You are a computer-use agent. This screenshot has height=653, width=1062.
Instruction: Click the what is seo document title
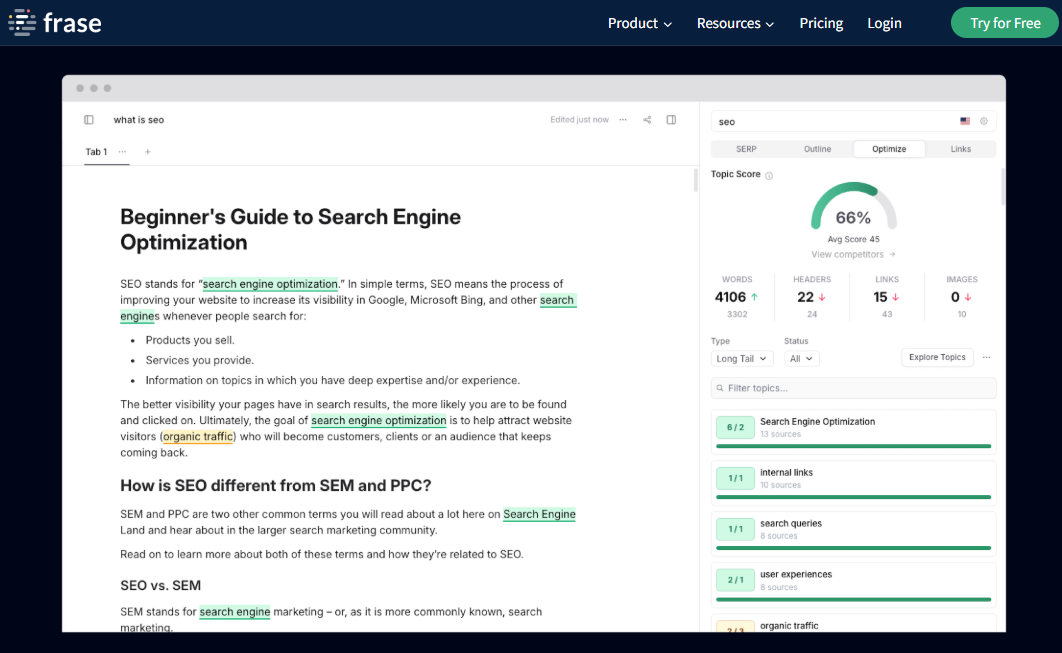click(139, 120)
